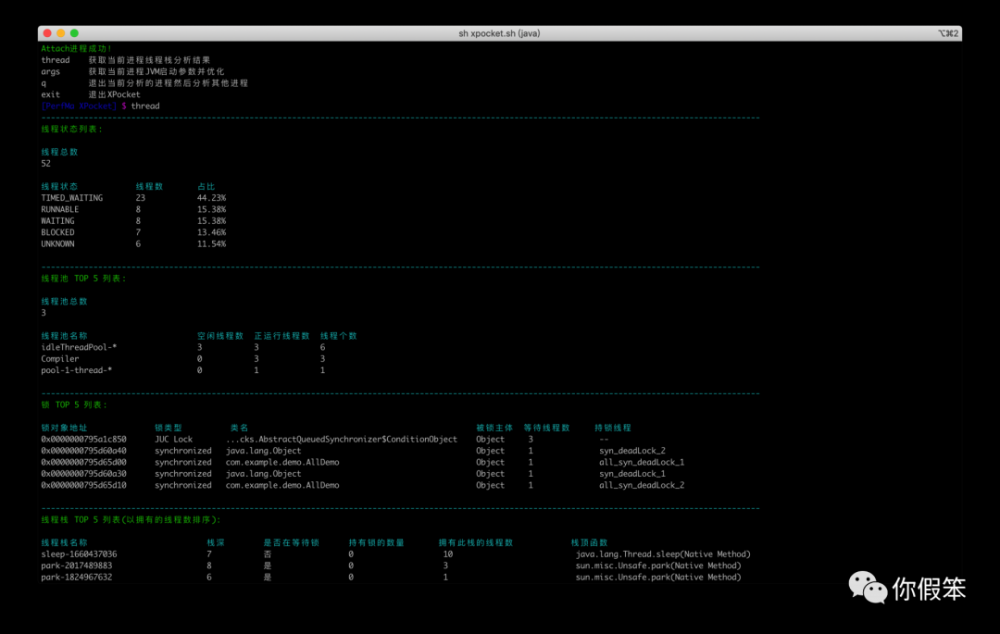Select Compiler in the thread pool list
This screenshot has height=634, width=1000.
[x=59, y=359]
